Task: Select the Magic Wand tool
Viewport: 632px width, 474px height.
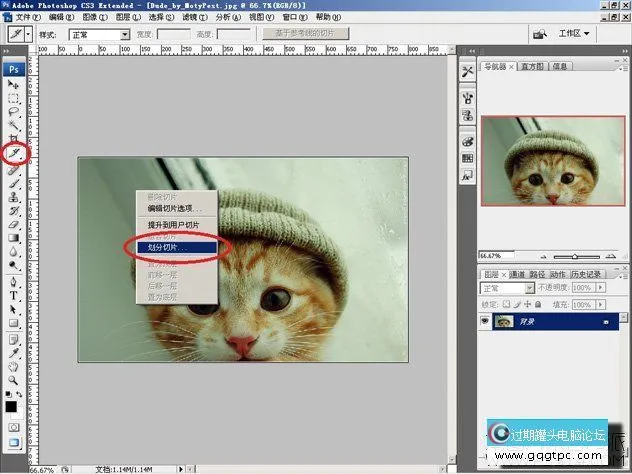Action: (14, 126)
